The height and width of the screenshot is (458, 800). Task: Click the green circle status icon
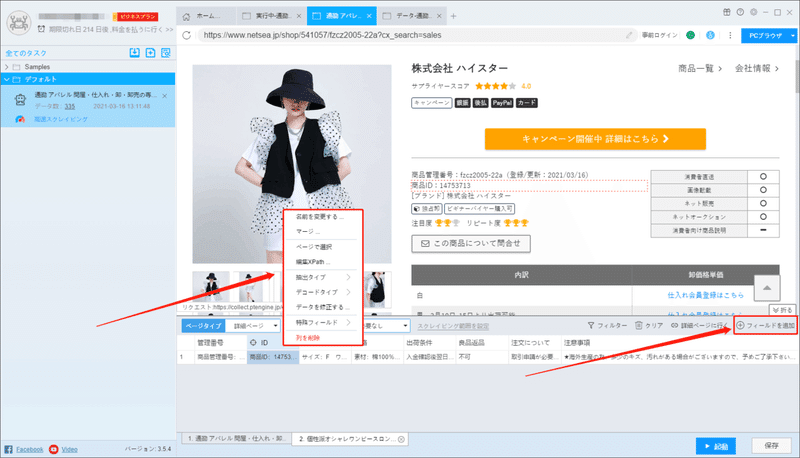click(690, 35)
